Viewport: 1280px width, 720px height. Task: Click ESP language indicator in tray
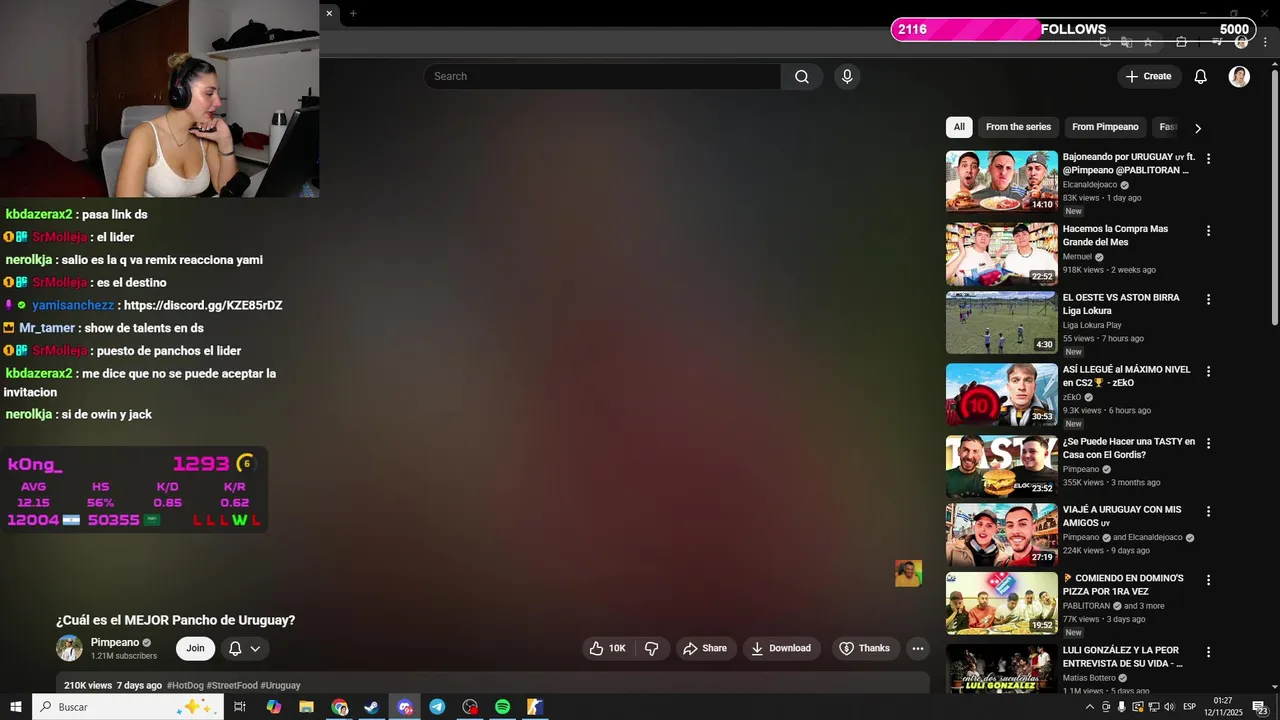coord(1190,707)
